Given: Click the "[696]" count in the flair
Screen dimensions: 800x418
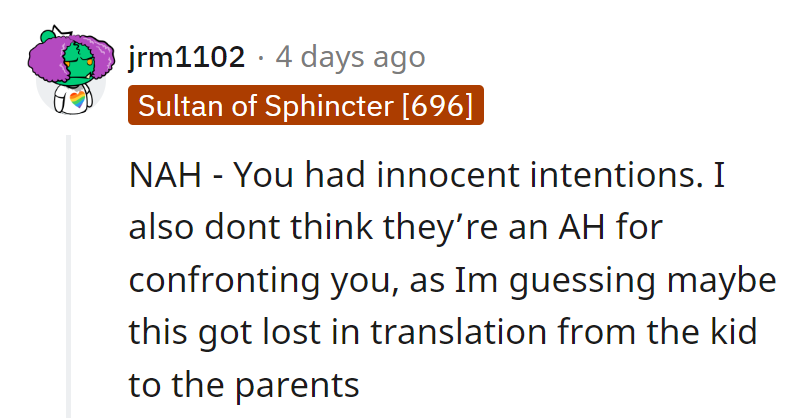Looking at the screenshot, I should pyautogui.click(x=436, y=107).
